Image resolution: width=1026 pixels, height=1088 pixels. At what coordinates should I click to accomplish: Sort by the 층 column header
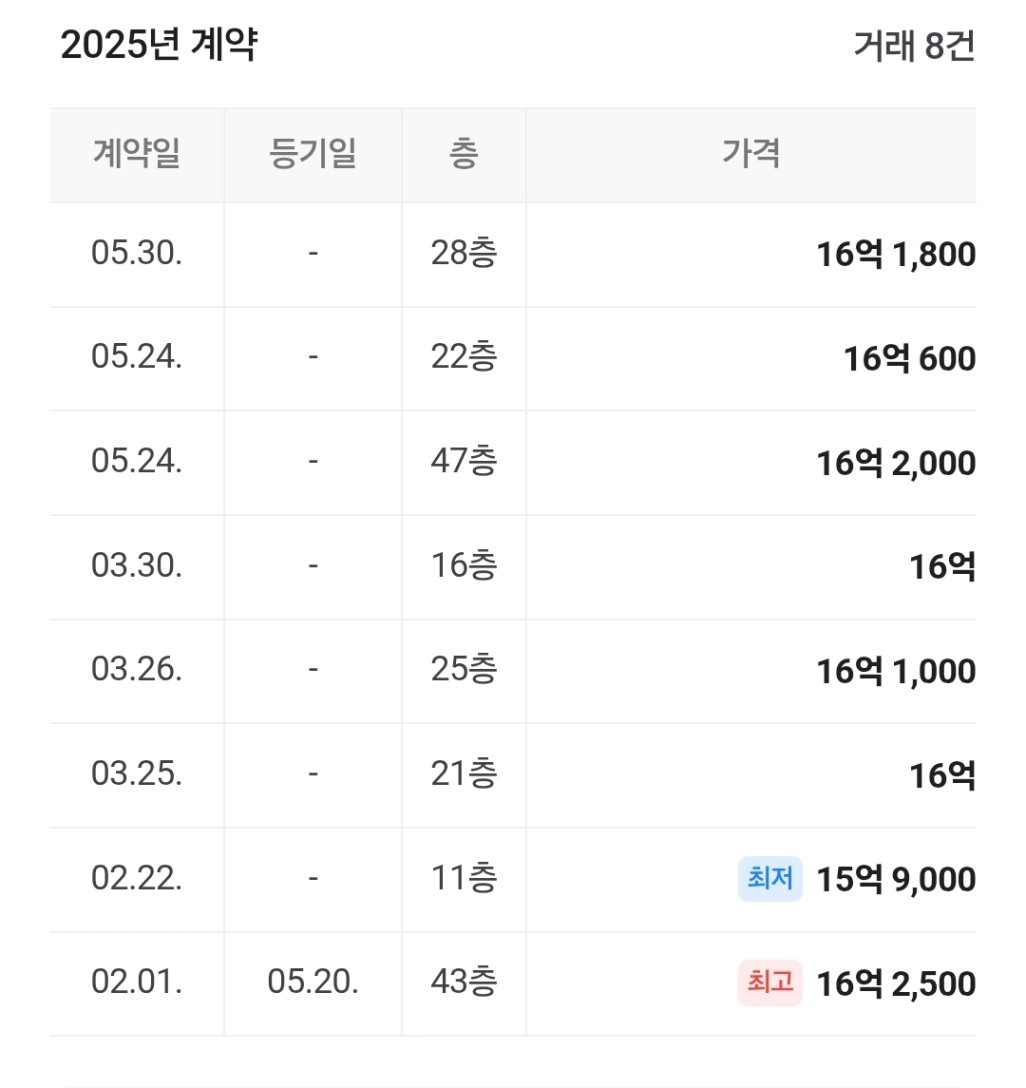[x=463, y=153]
